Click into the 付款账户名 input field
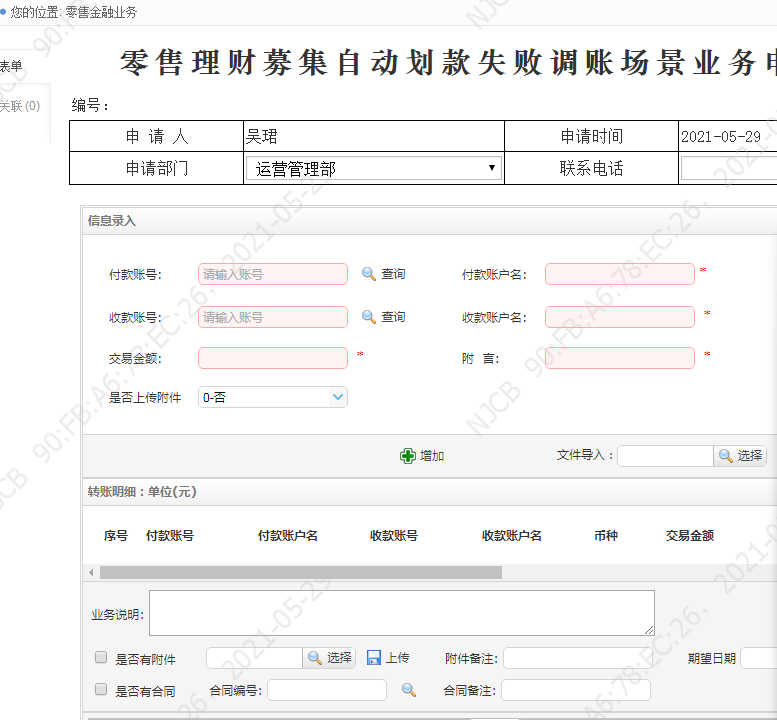 point(619,274)
